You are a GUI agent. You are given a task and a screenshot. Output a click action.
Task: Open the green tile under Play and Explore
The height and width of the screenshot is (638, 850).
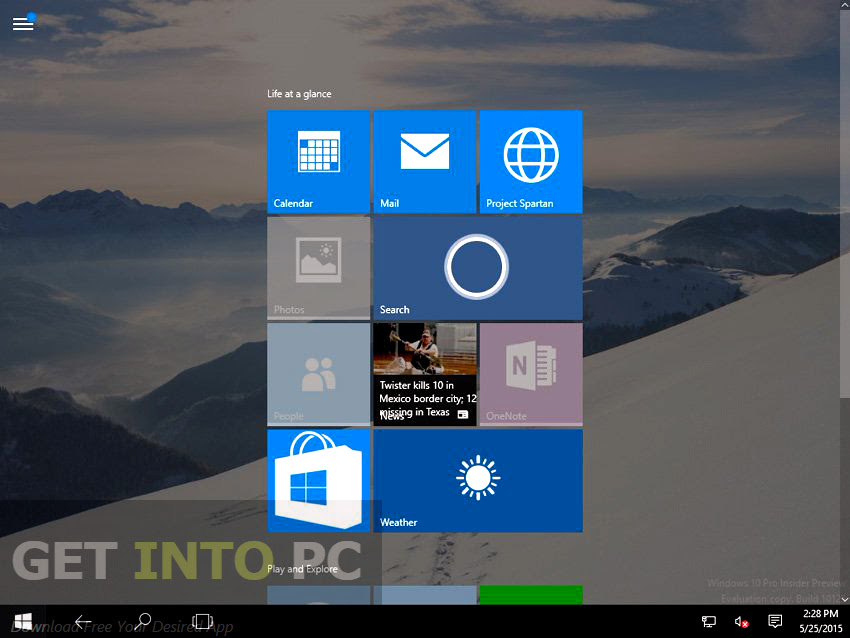pyautogui.click(x=531, y=595)
